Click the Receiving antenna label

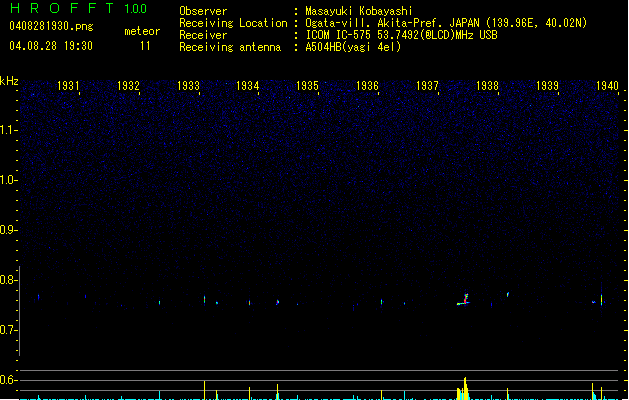pos(230,47)
